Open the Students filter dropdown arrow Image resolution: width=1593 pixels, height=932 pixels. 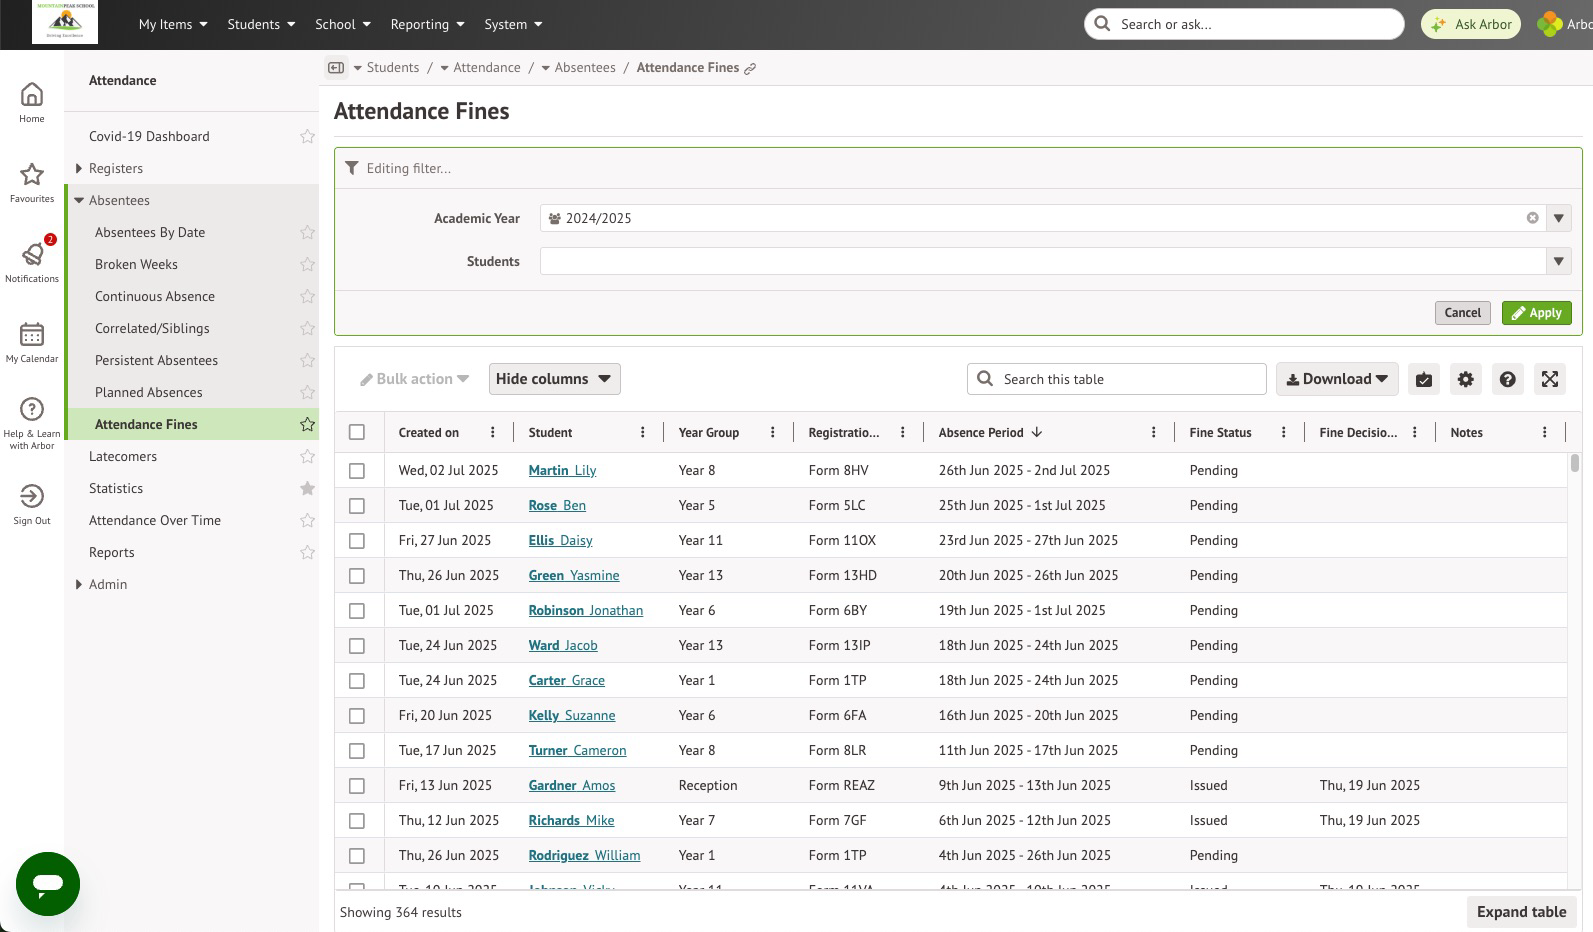click(1558, 261)
